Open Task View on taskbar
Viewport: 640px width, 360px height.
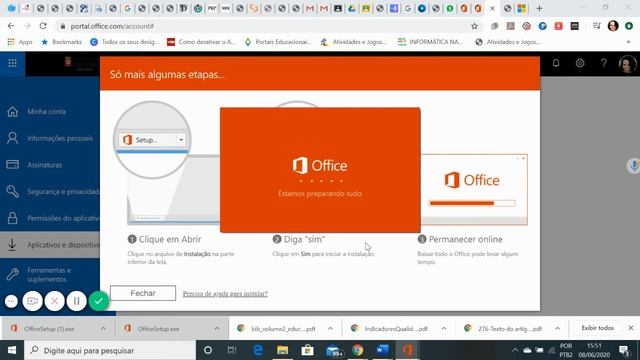pyautogui.click(x=232, y=350)
